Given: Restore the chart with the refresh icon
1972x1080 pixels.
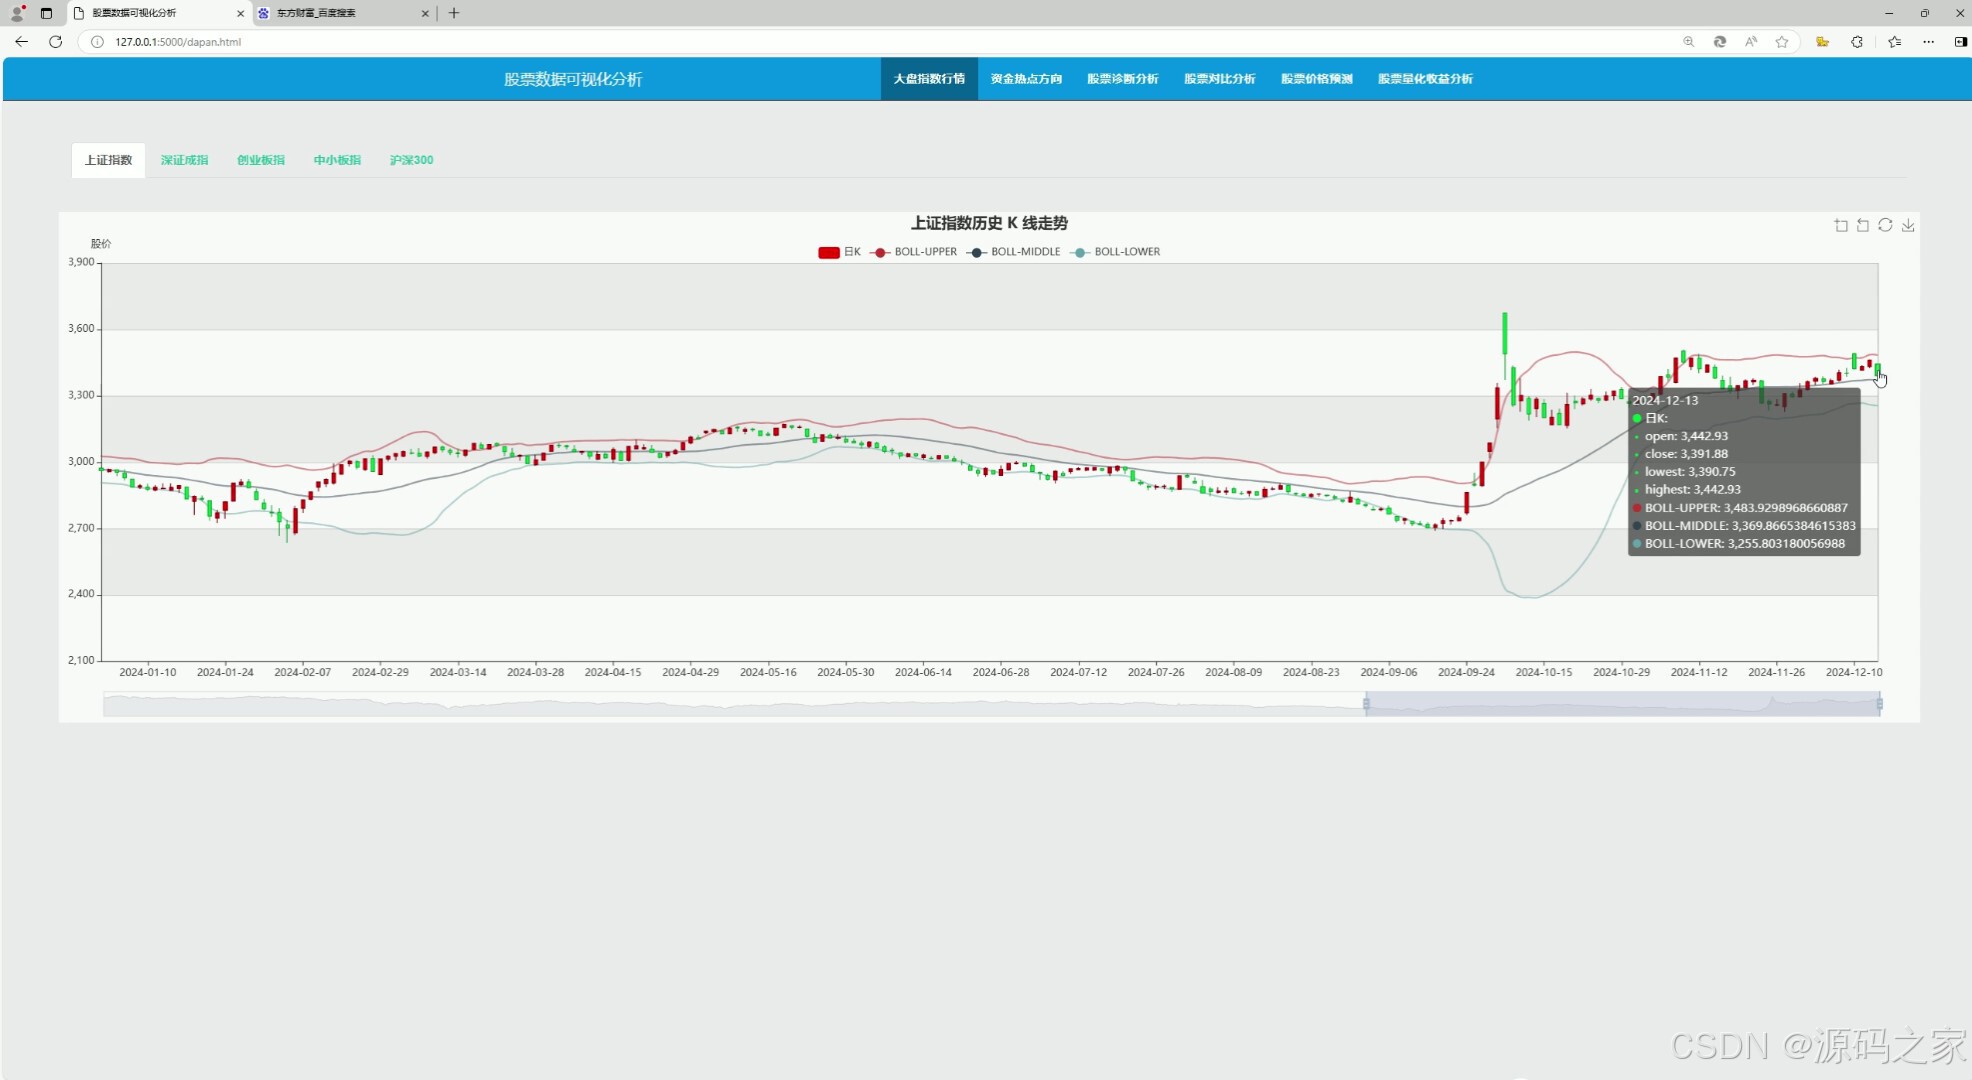Looking at the screenshot, I should (1885, 226).
